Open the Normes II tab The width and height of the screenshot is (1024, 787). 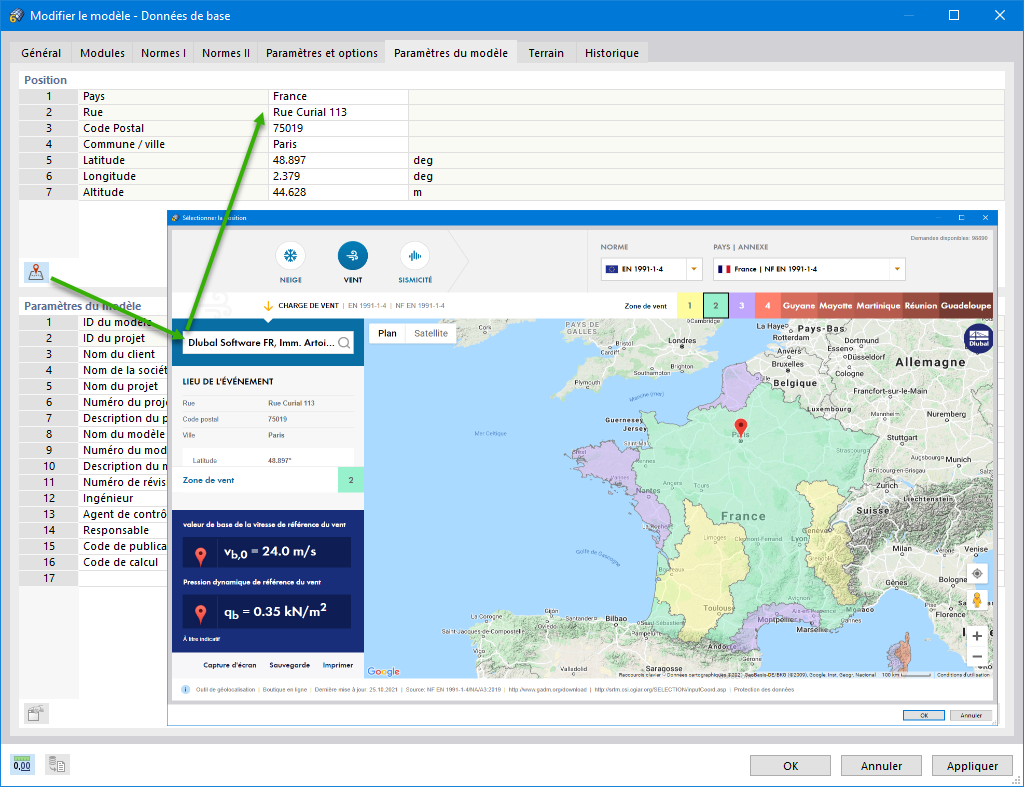[x=226, y=53]
